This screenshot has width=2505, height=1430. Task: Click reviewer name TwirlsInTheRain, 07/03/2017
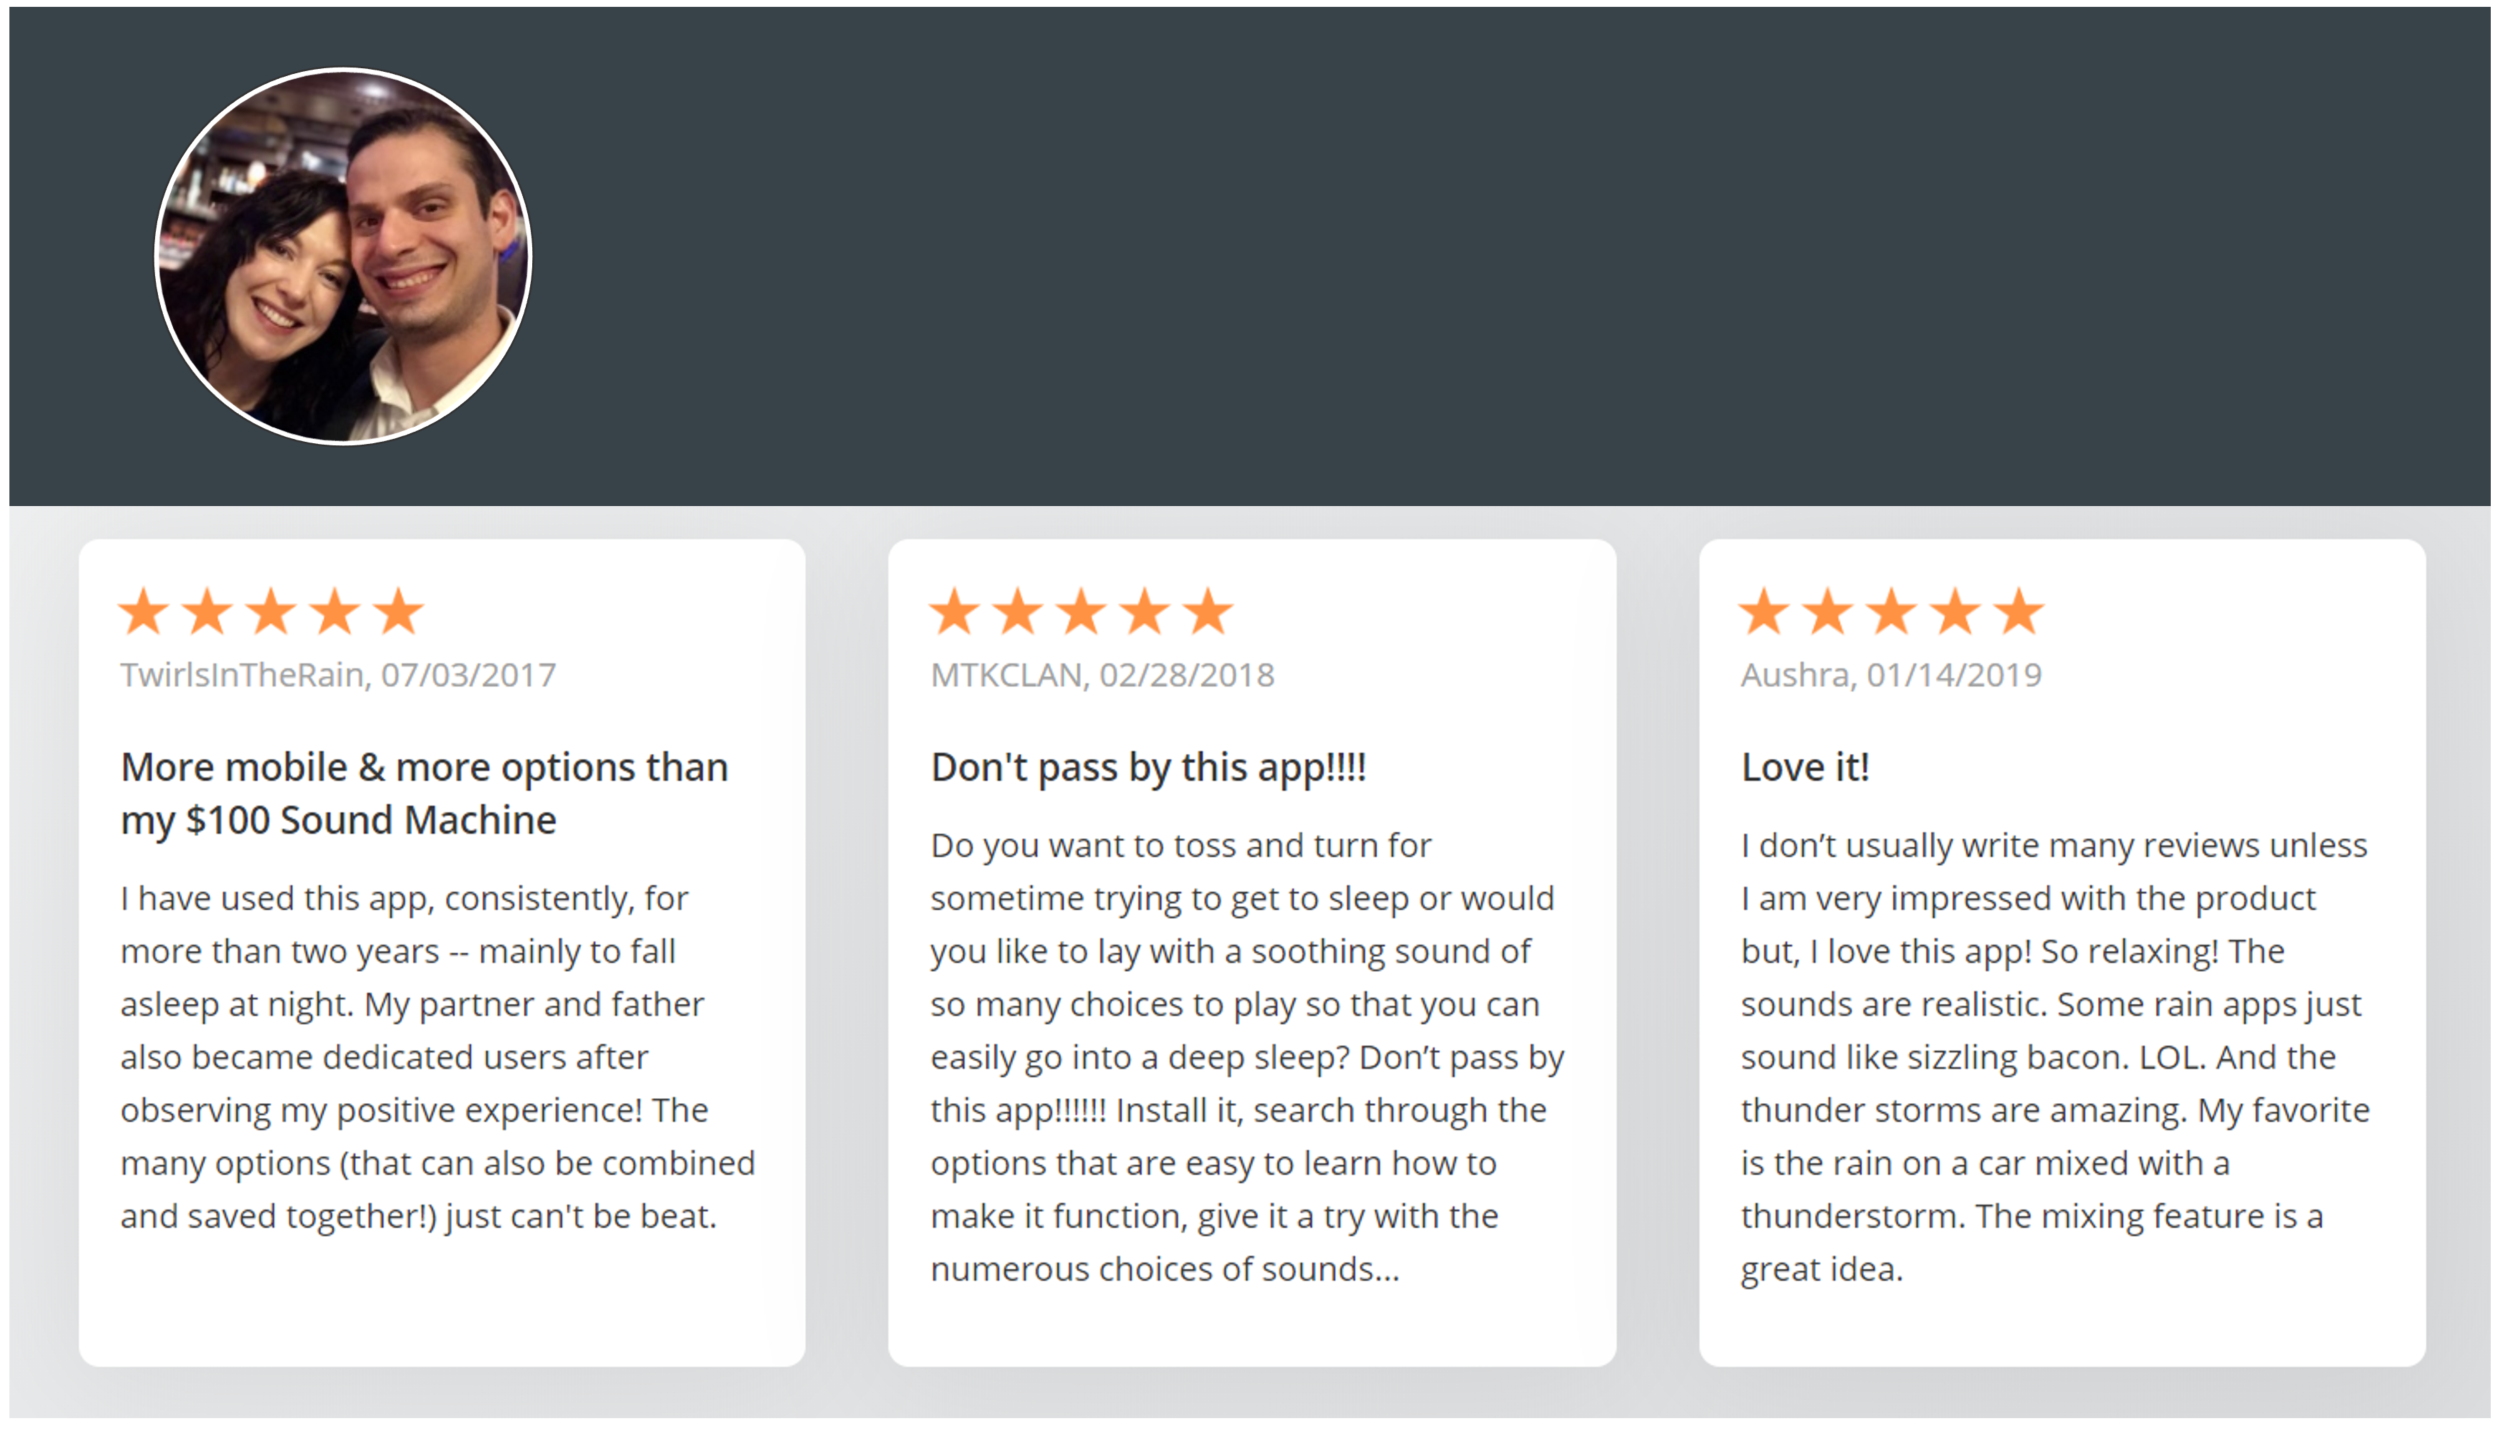pos(338,675)
